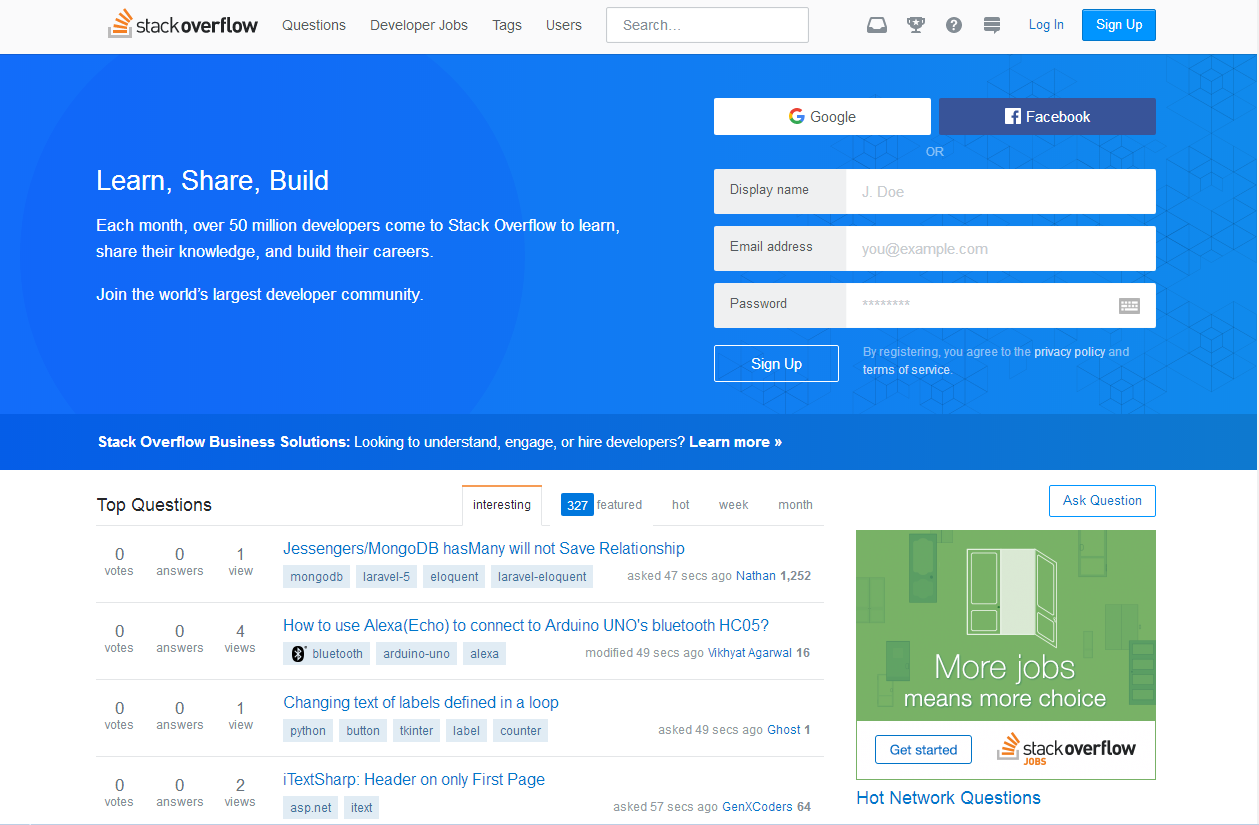Go to Tags page

tap(507, 25)
